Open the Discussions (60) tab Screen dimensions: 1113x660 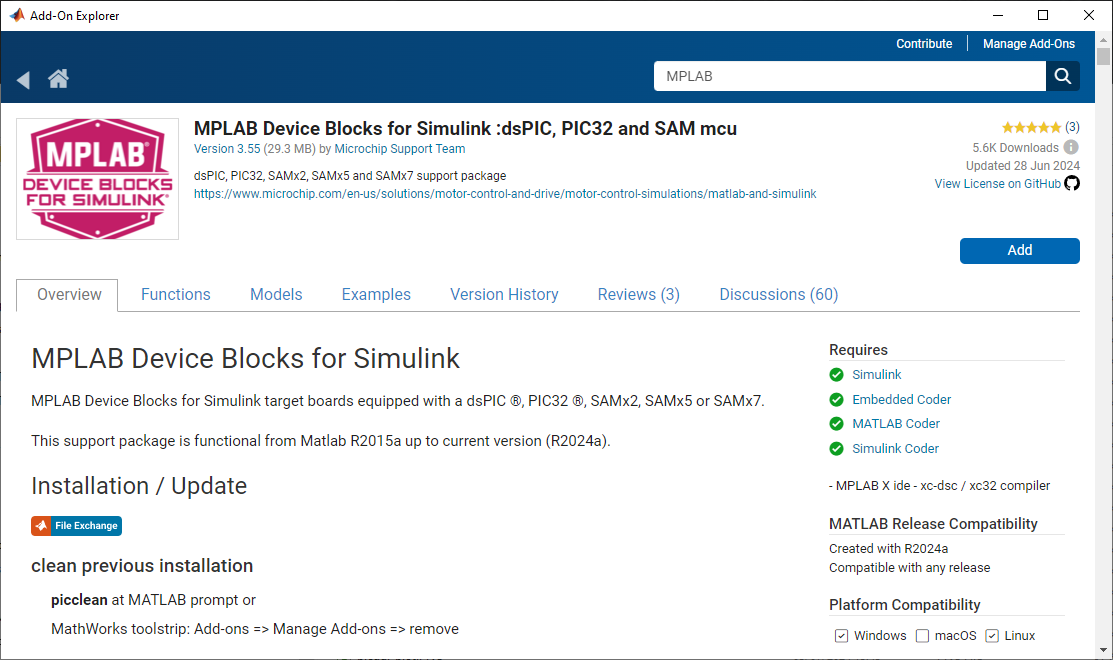tap(778, 295)
